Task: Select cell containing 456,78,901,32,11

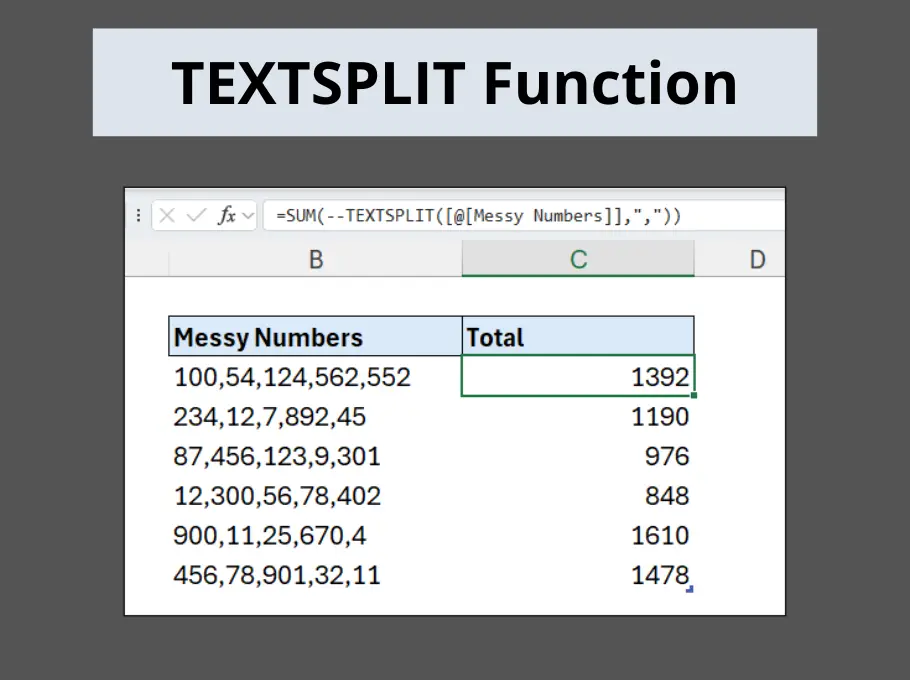Action: click(315, 574)
